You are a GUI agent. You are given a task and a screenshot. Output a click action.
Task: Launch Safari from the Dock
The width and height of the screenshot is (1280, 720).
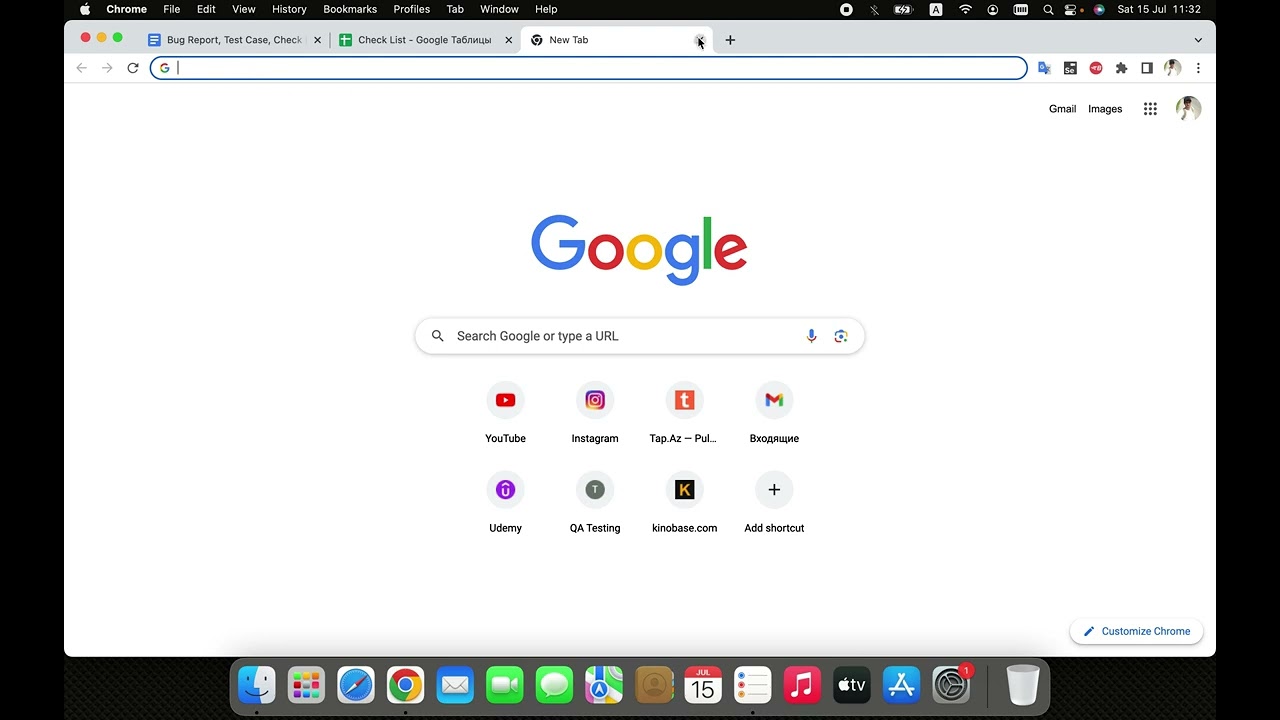(356, 685)
